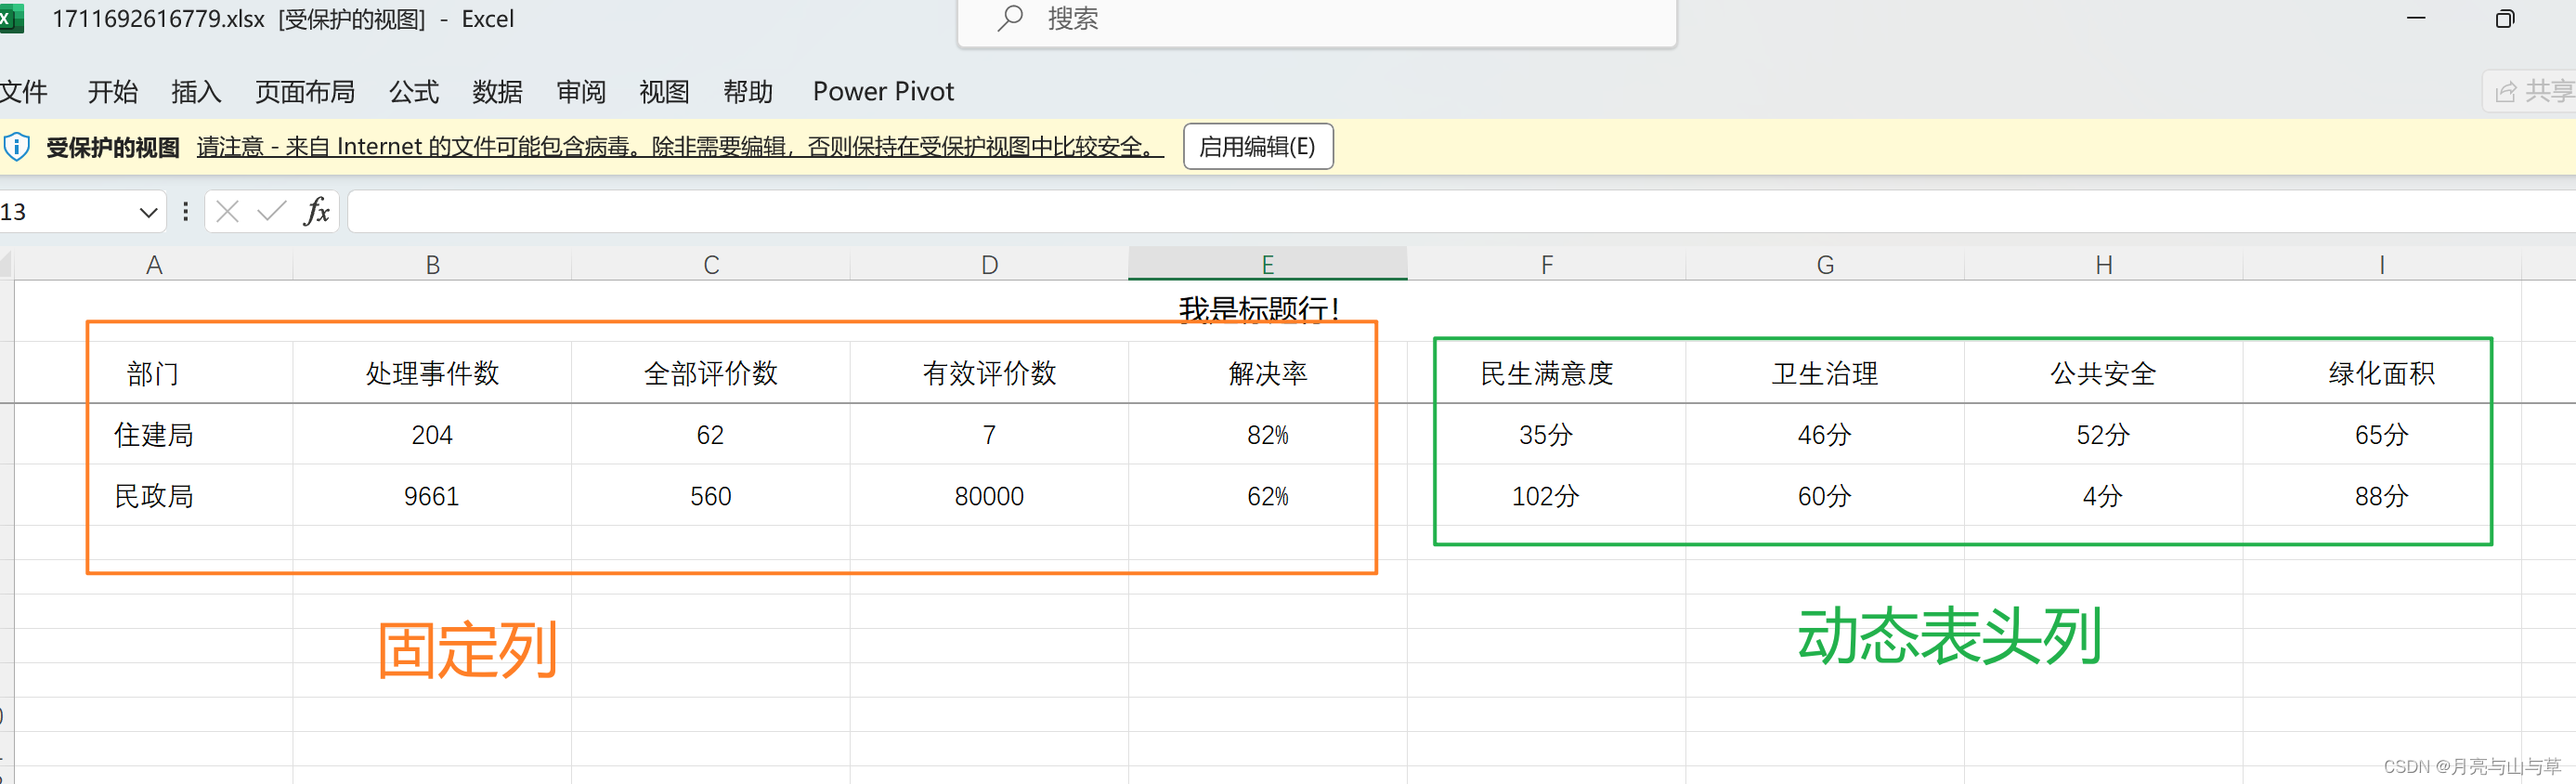This screenshot has width=2576, height=784.
Task: Select column F header
Action: click(1546, 265)
